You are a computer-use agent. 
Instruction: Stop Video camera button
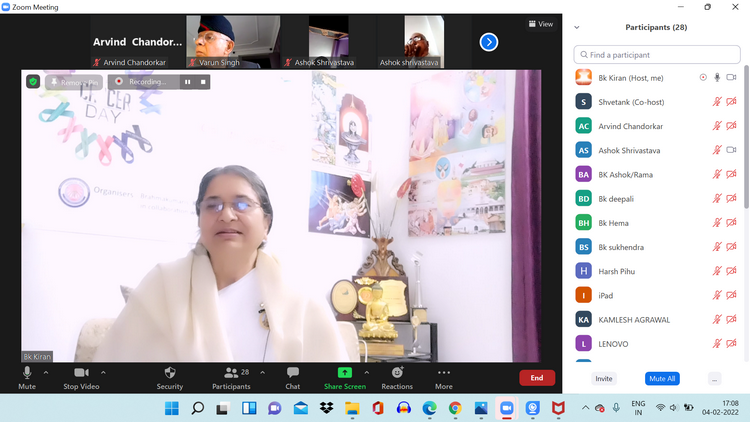point(81,378)
